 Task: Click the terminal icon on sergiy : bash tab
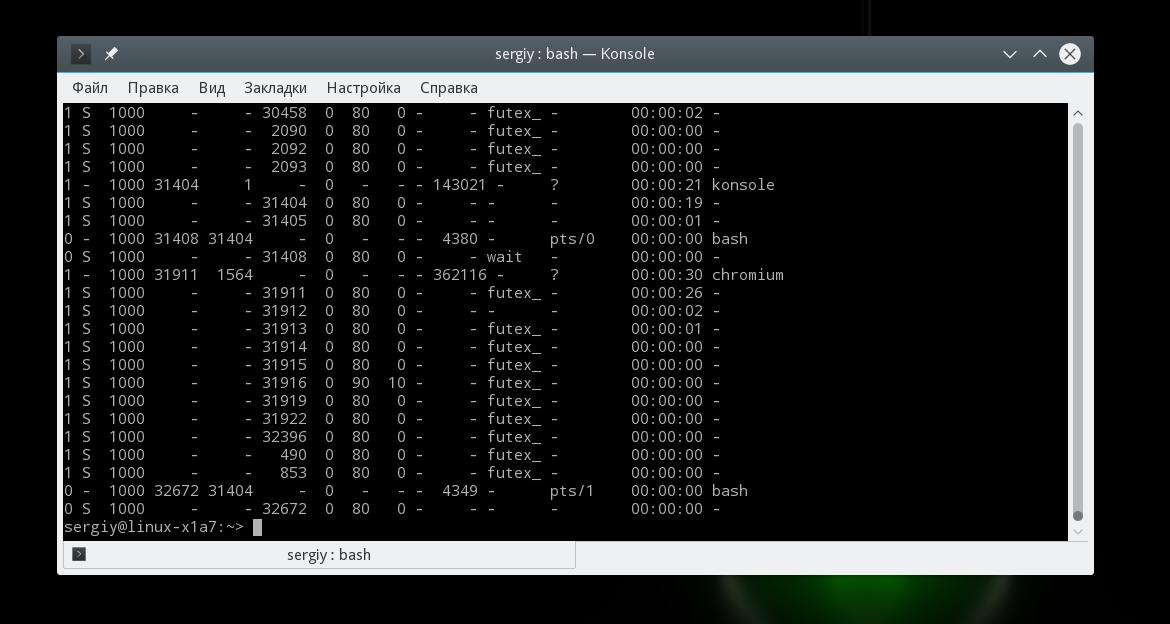pyautogui.click(x=79, y=554)
